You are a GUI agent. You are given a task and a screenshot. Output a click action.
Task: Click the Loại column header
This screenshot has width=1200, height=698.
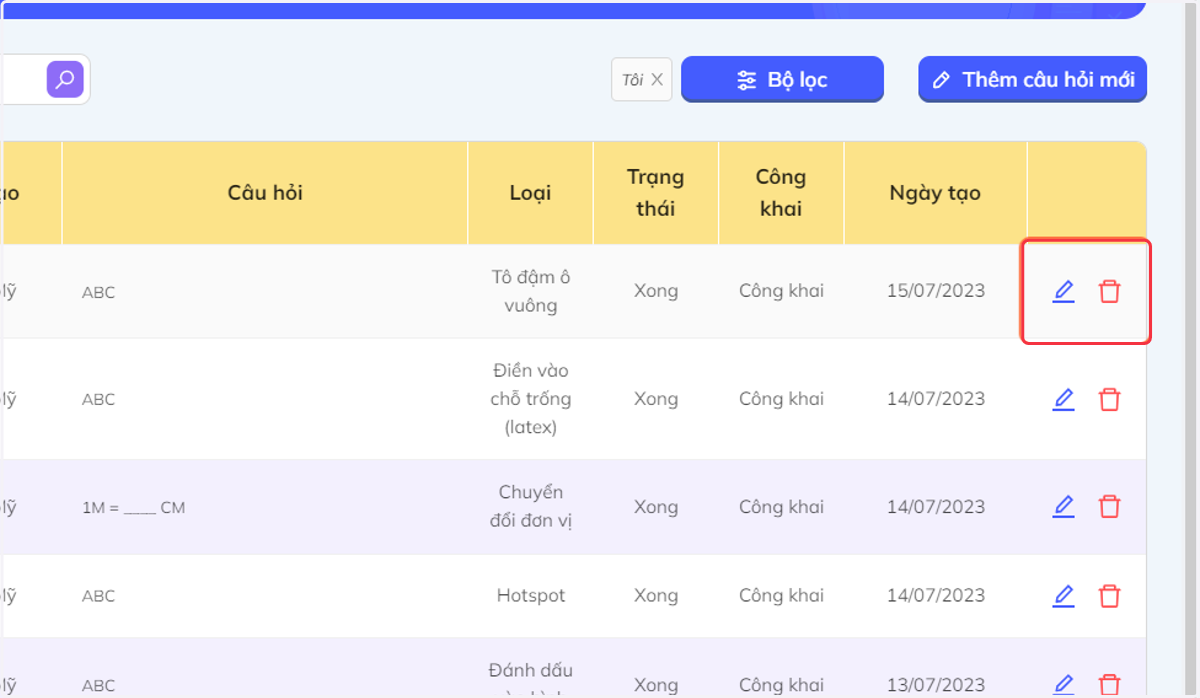[x=530, y=193]
